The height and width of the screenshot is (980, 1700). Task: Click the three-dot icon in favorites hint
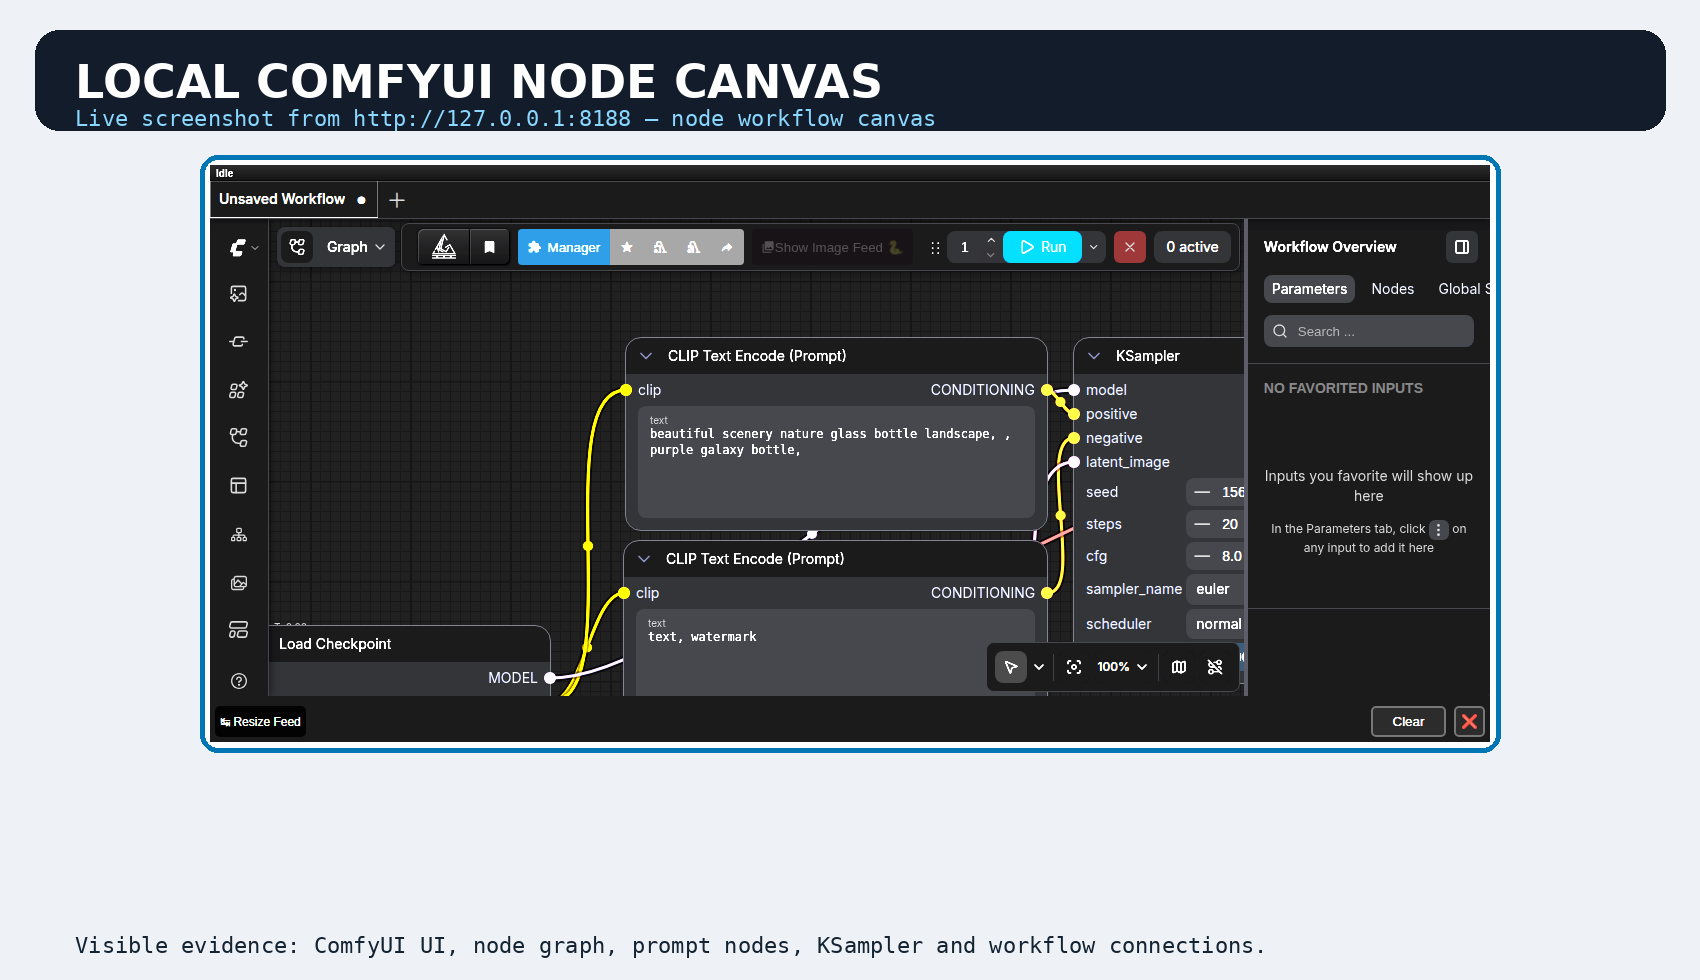tap(1438, 530)
